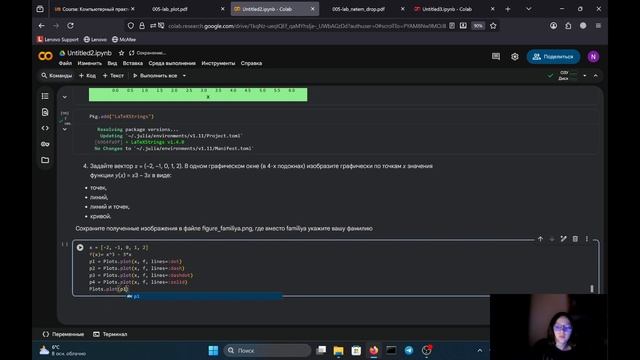Open Firefox account icon
Viewport: 640px width, 360px height.
553,26
